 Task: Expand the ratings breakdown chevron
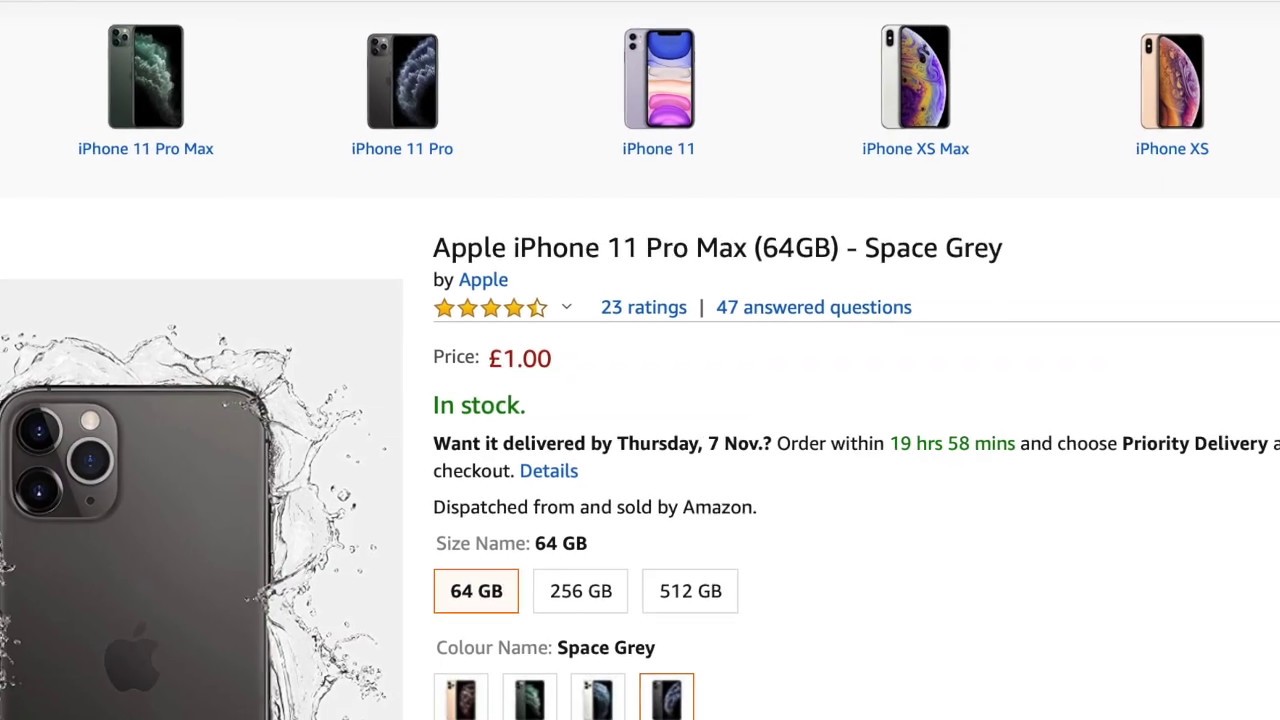click(x=566, y=307)
